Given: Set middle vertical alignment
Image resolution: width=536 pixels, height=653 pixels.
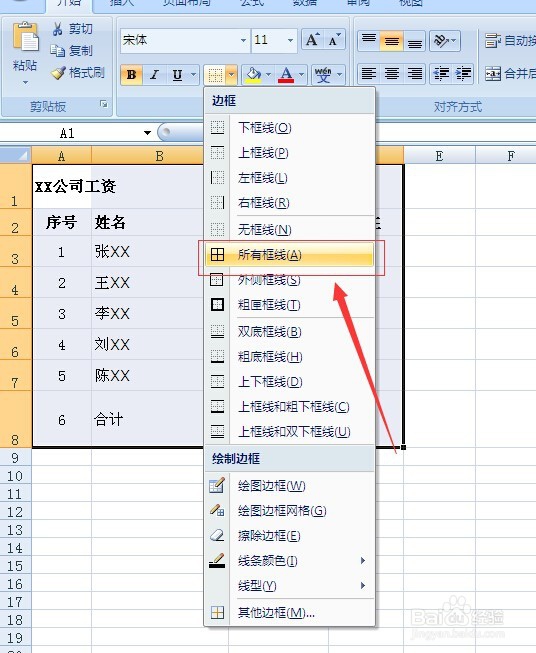Looking at the screenshot, I should point(391,41).
